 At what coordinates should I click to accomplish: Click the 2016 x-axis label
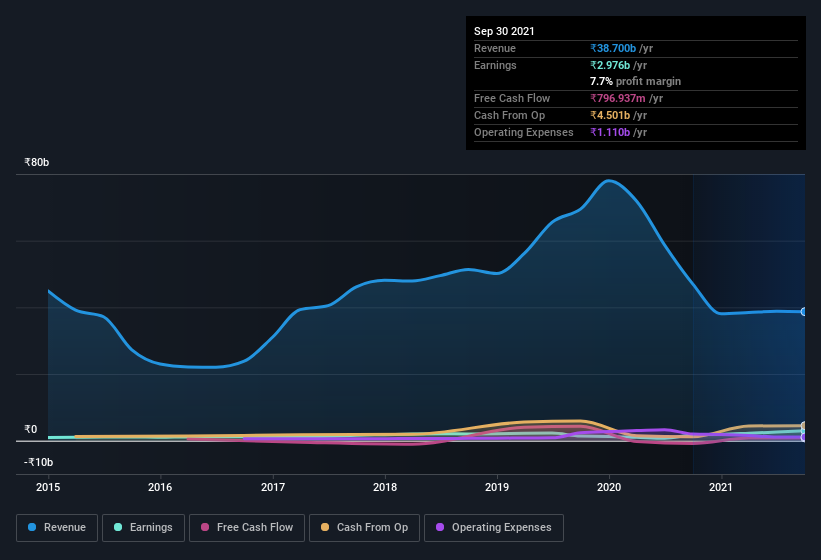click(x=160, y=487)
